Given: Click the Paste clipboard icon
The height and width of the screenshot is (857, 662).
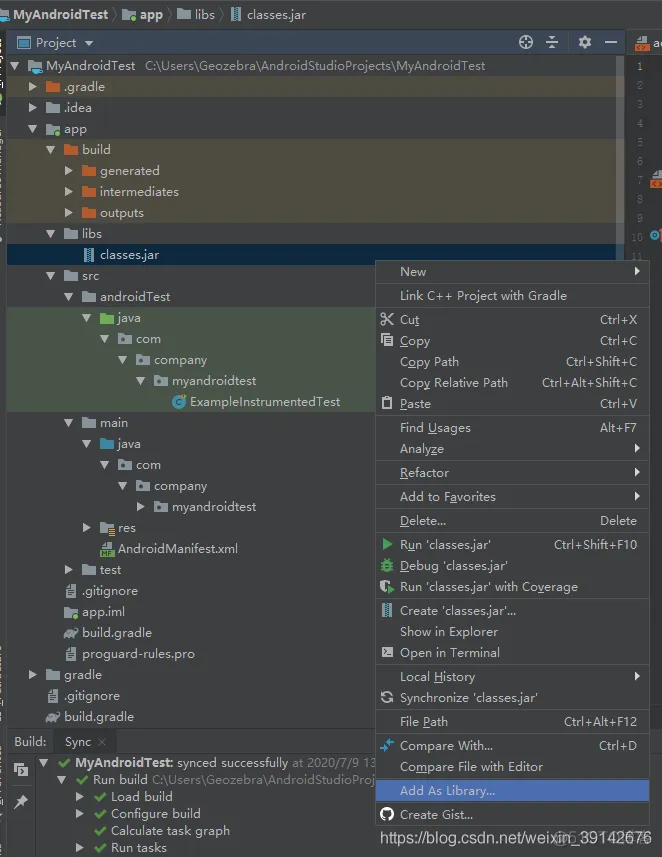Looking at the screenshot, I should 386,403.
